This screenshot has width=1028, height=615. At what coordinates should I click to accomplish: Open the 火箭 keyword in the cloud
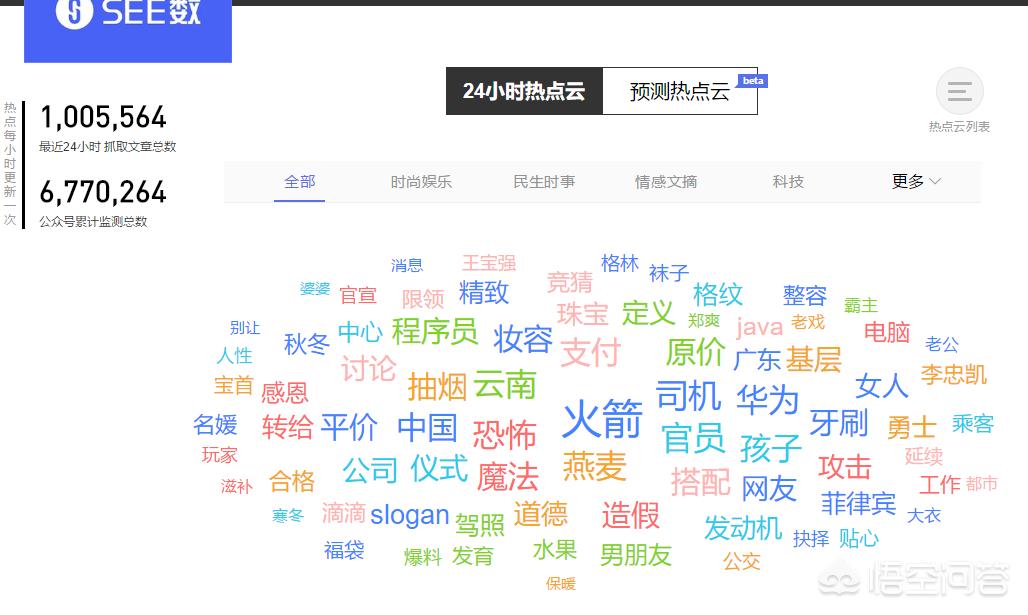point(601,422)
